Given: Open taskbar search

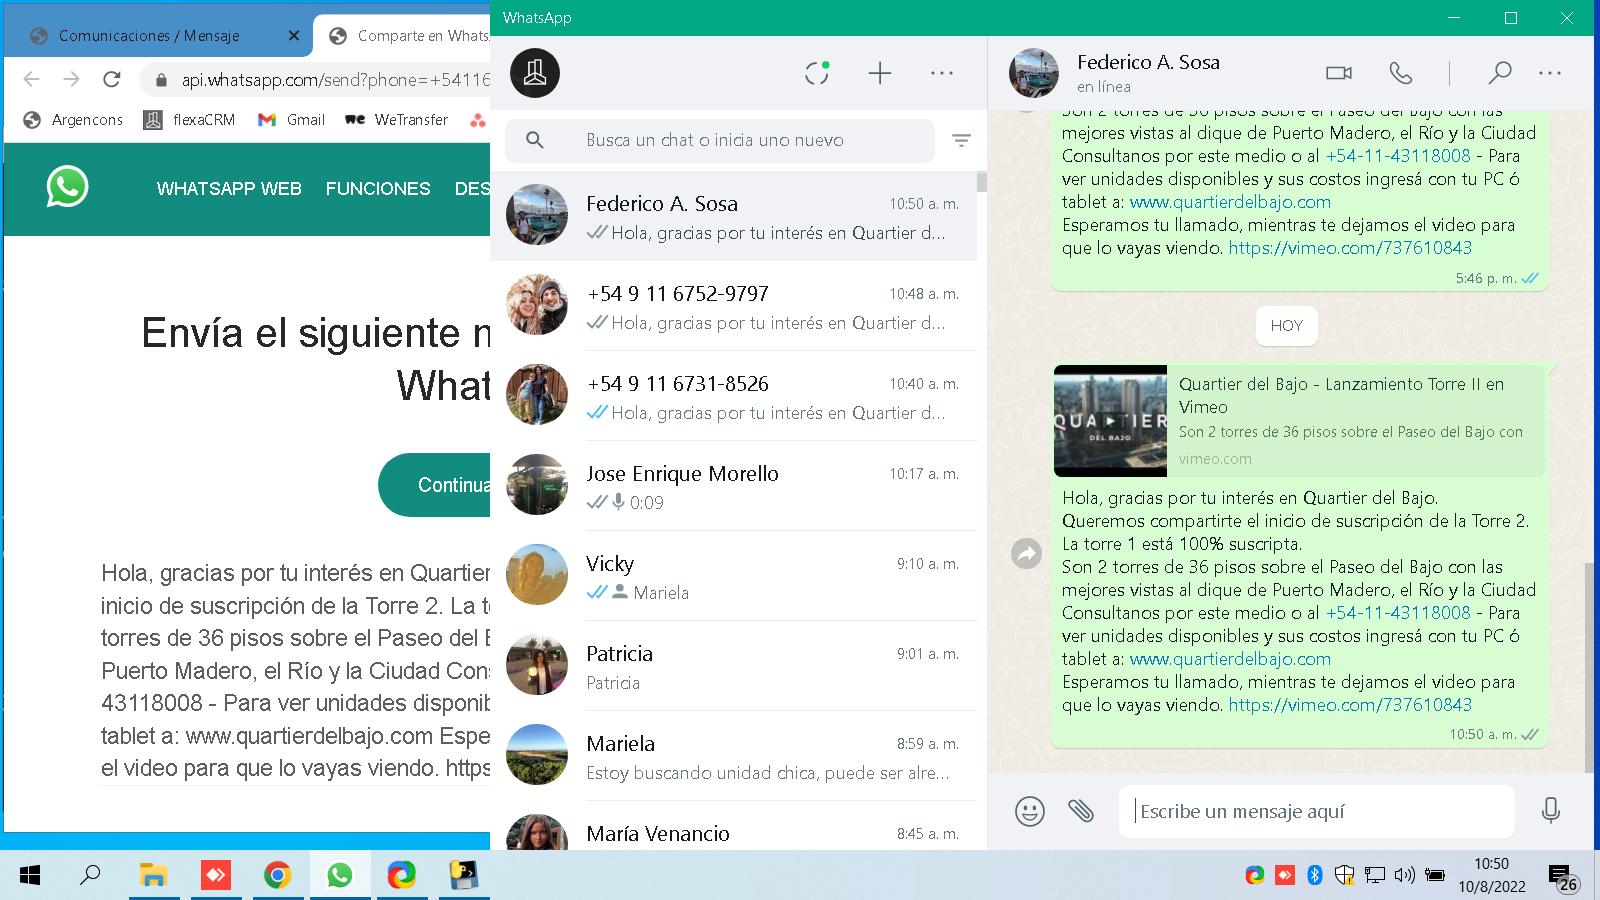Looking at the screenshot, I should pyautogui.click(x=90, y=876).
